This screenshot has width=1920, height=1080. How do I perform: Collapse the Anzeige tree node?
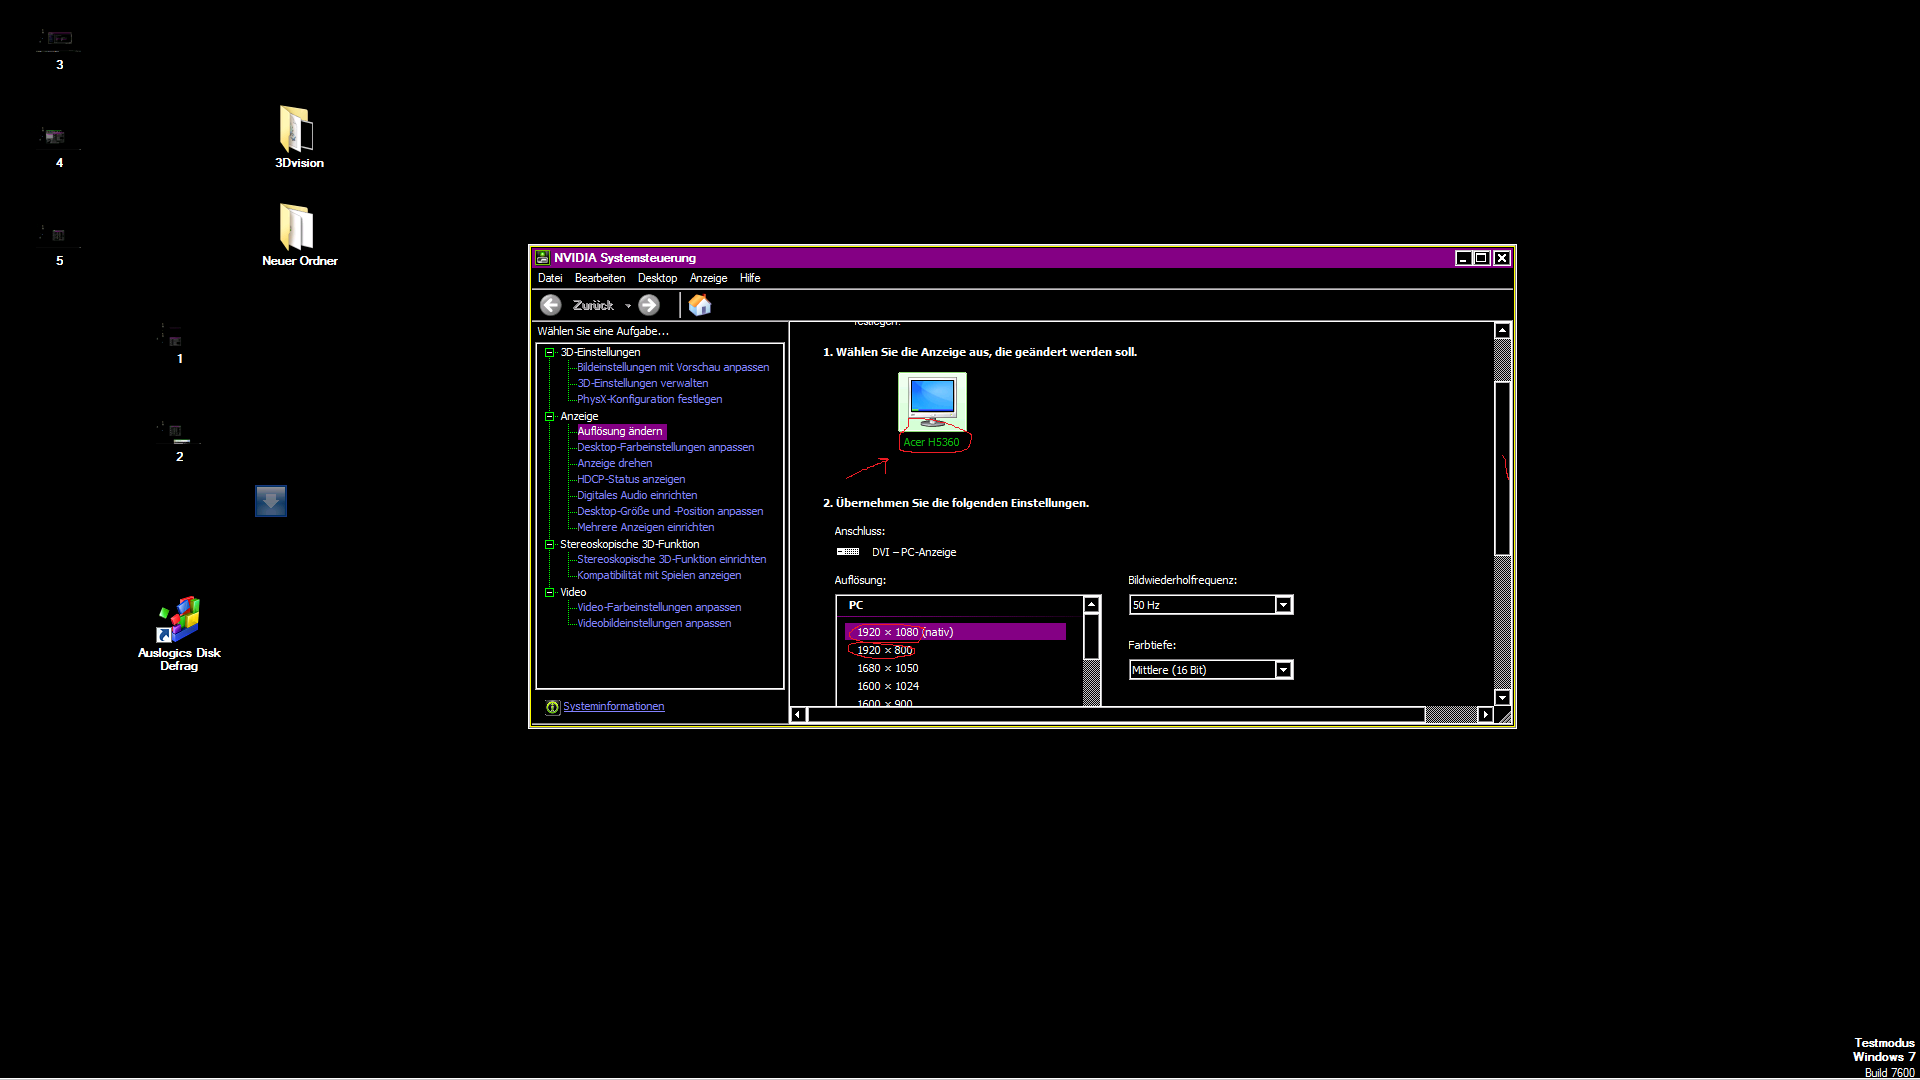pyautogui.click(x=549, y=416)
